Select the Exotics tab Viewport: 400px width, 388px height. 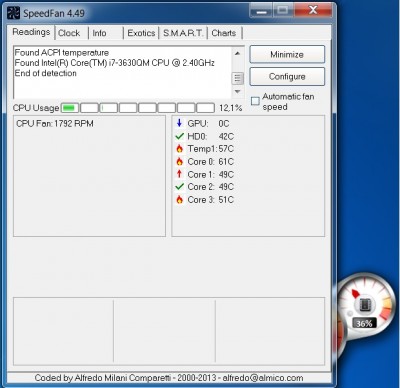click(x=141, y=33)
